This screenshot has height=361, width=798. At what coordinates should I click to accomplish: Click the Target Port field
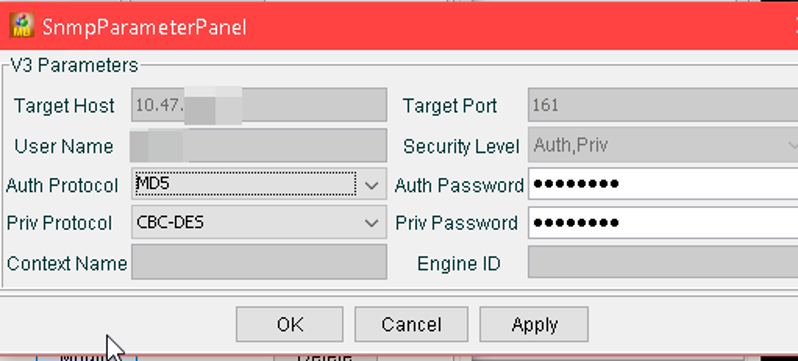(663, 105)
